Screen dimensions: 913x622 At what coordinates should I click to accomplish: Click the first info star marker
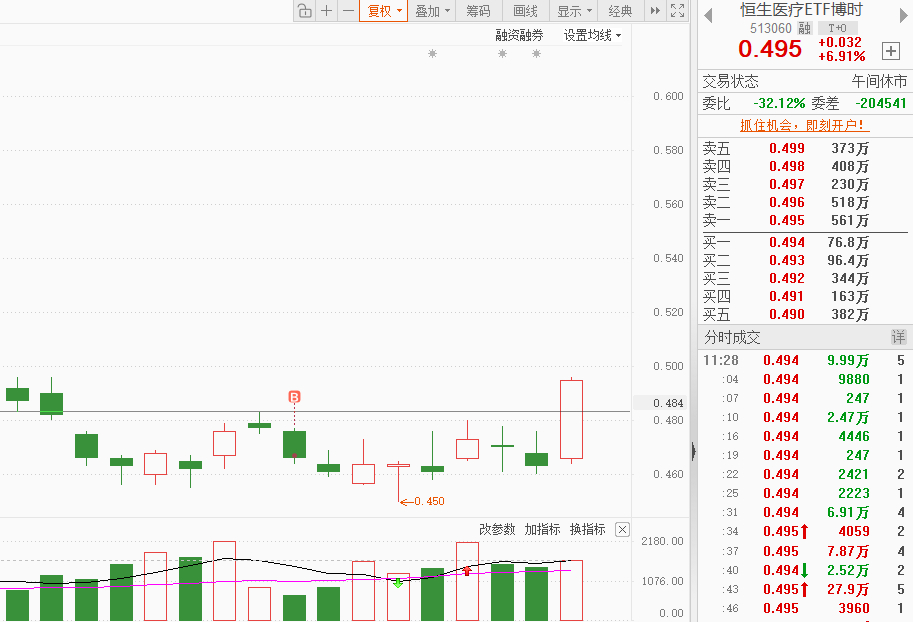click(x=432, y=54)
